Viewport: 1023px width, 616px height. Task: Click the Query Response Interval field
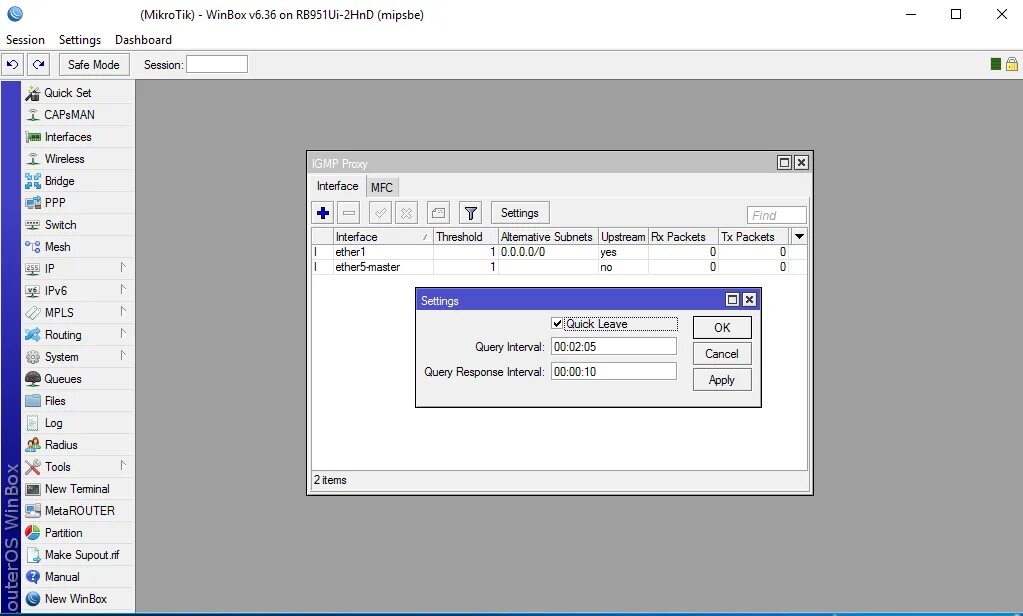614,371
